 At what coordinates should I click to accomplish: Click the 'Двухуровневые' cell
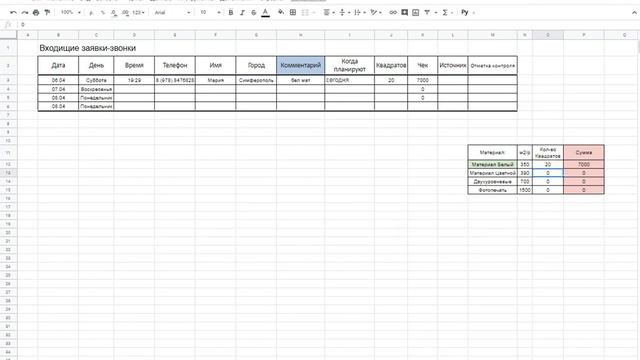tap(492, 182)
